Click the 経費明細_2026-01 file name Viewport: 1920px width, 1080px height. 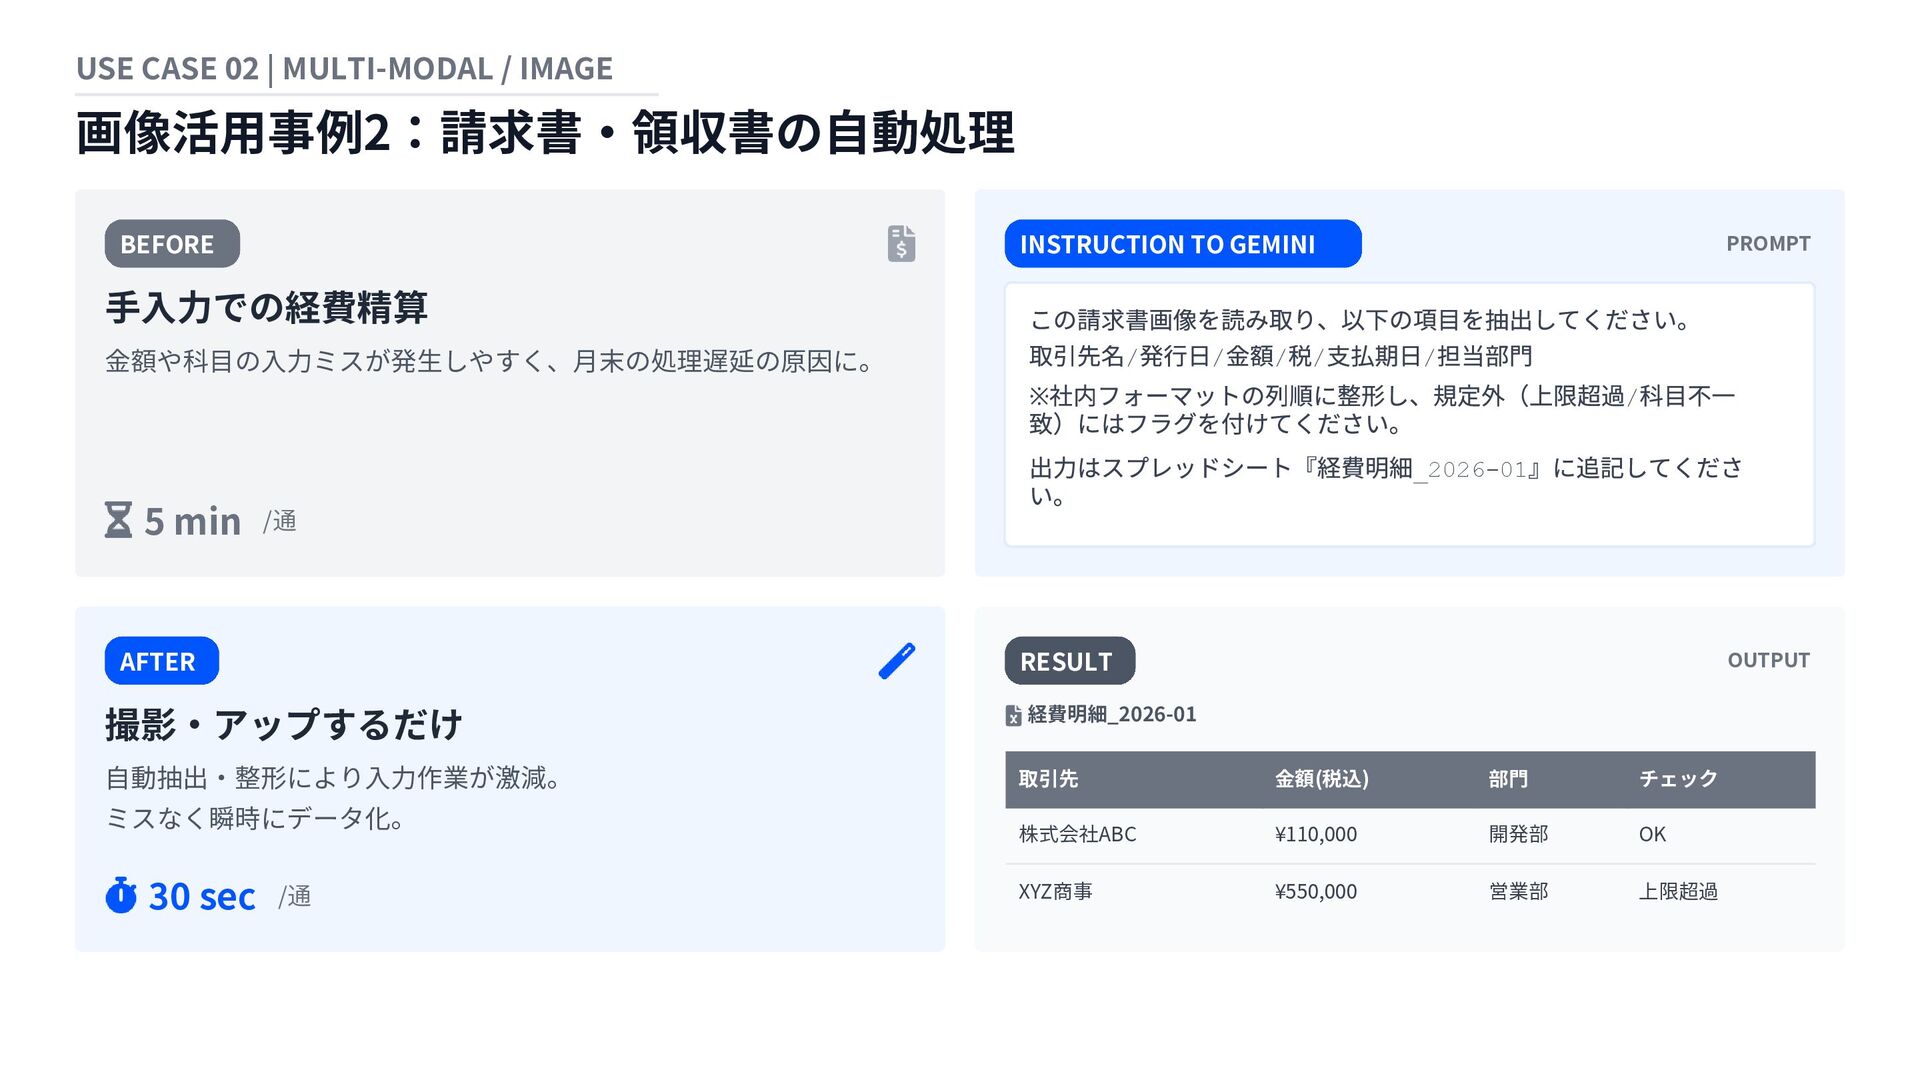click(1111, 714)
